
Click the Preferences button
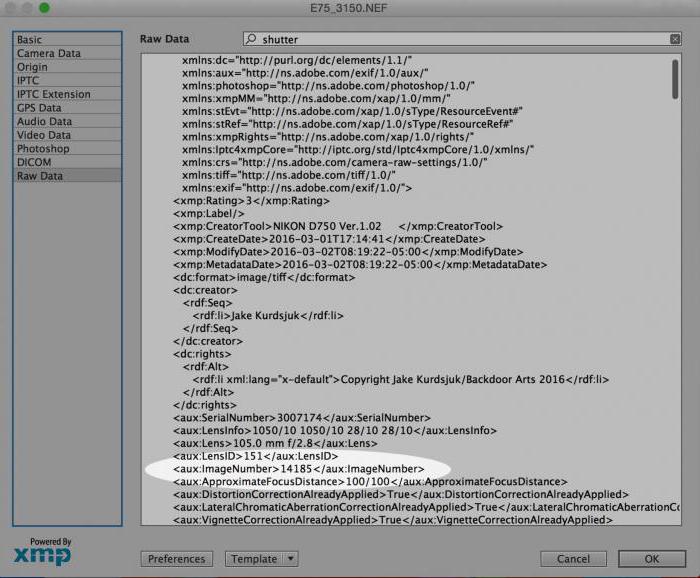tap(177, 558)
